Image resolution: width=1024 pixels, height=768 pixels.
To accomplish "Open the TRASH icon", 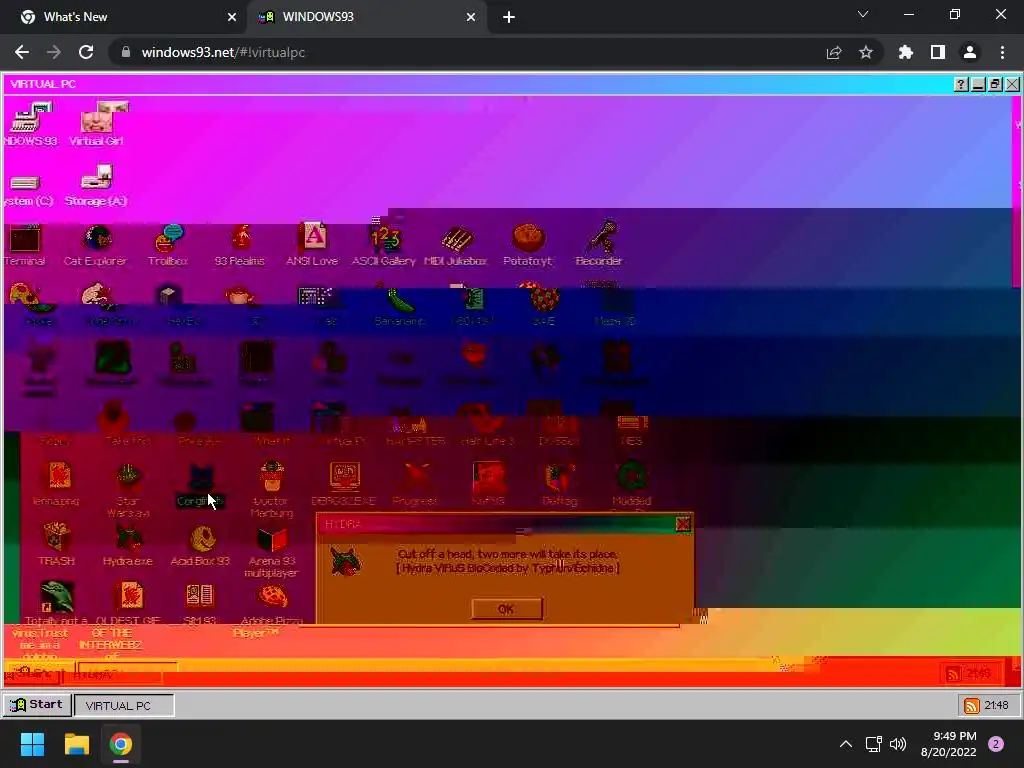I will tap(56, 545).
